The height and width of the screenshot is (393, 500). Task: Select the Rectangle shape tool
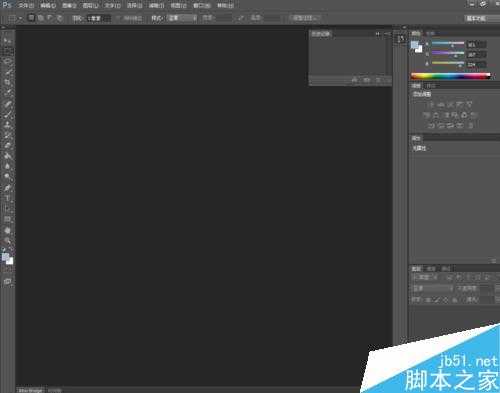click(x=7, y=219)
